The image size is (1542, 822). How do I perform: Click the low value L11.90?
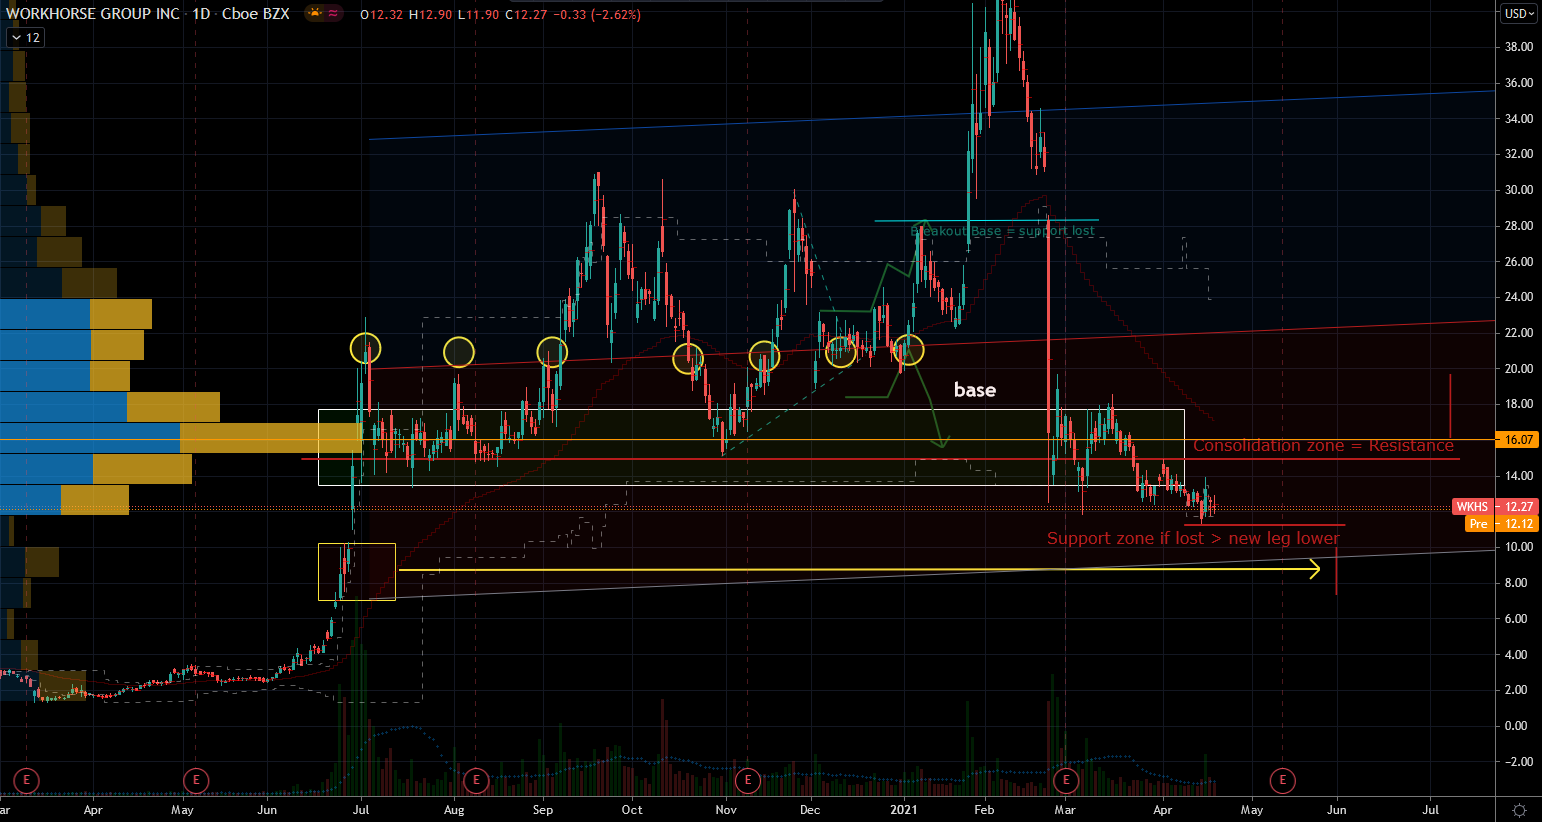pos(480,15)
